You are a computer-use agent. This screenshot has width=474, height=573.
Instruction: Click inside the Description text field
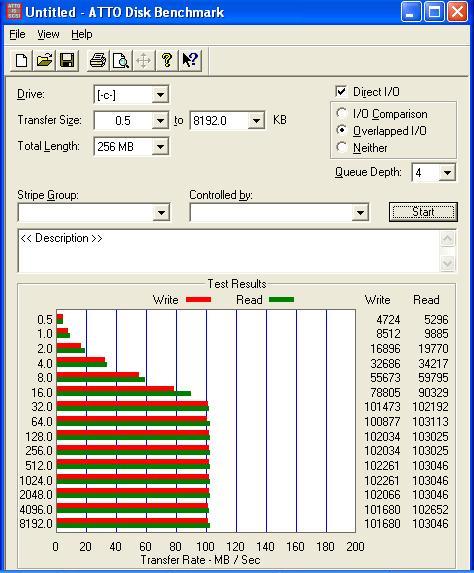tap(229, 251)
